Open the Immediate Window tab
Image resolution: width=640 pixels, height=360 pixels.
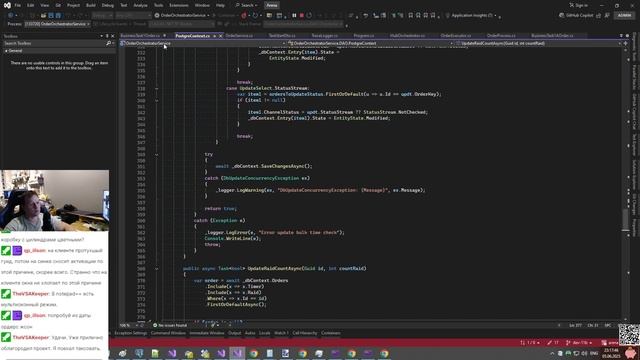tap(207, 333)
